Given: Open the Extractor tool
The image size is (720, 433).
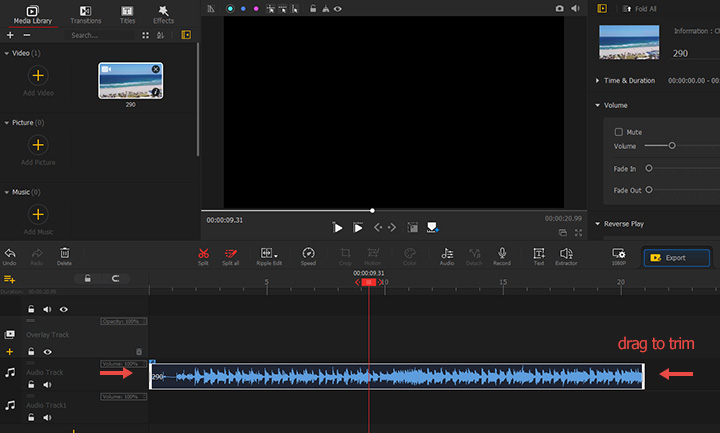Looking at the screenshot, I should (x=566, y=254).
